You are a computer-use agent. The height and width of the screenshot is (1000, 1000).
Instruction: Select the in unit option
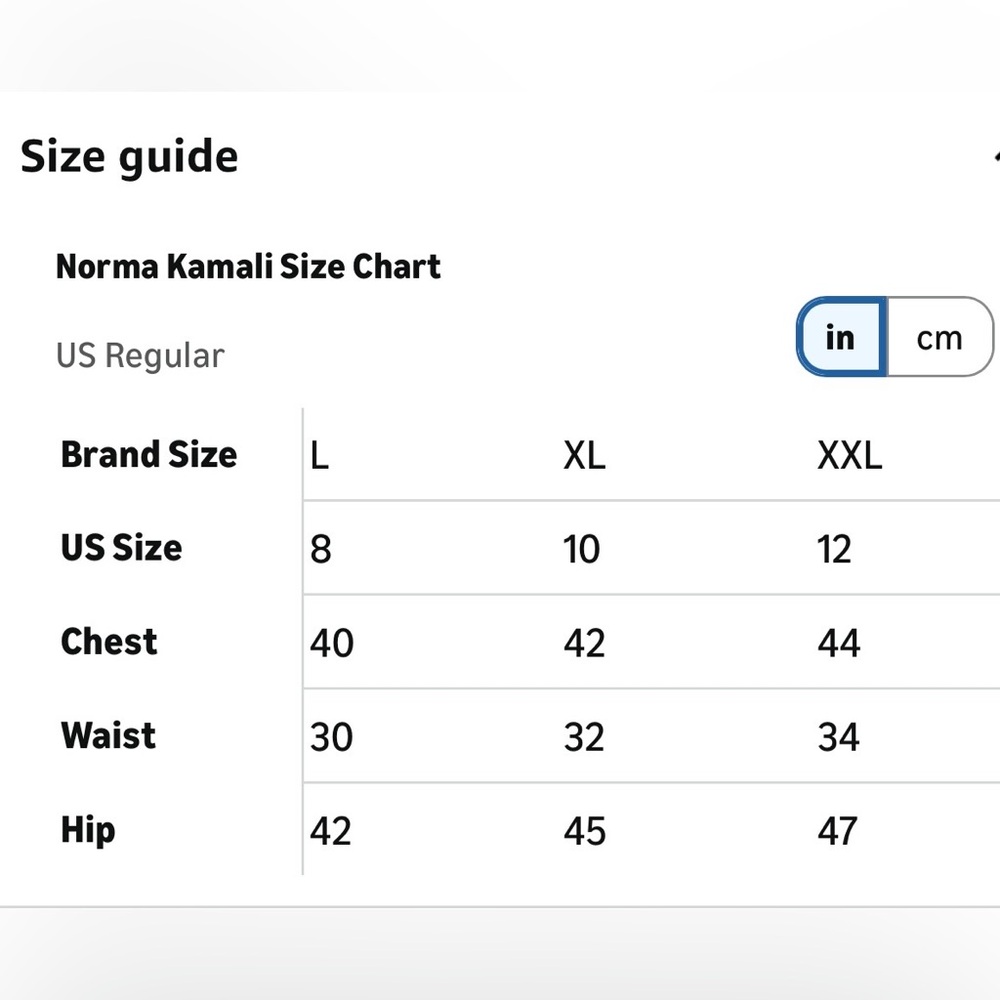coord(841,337)
